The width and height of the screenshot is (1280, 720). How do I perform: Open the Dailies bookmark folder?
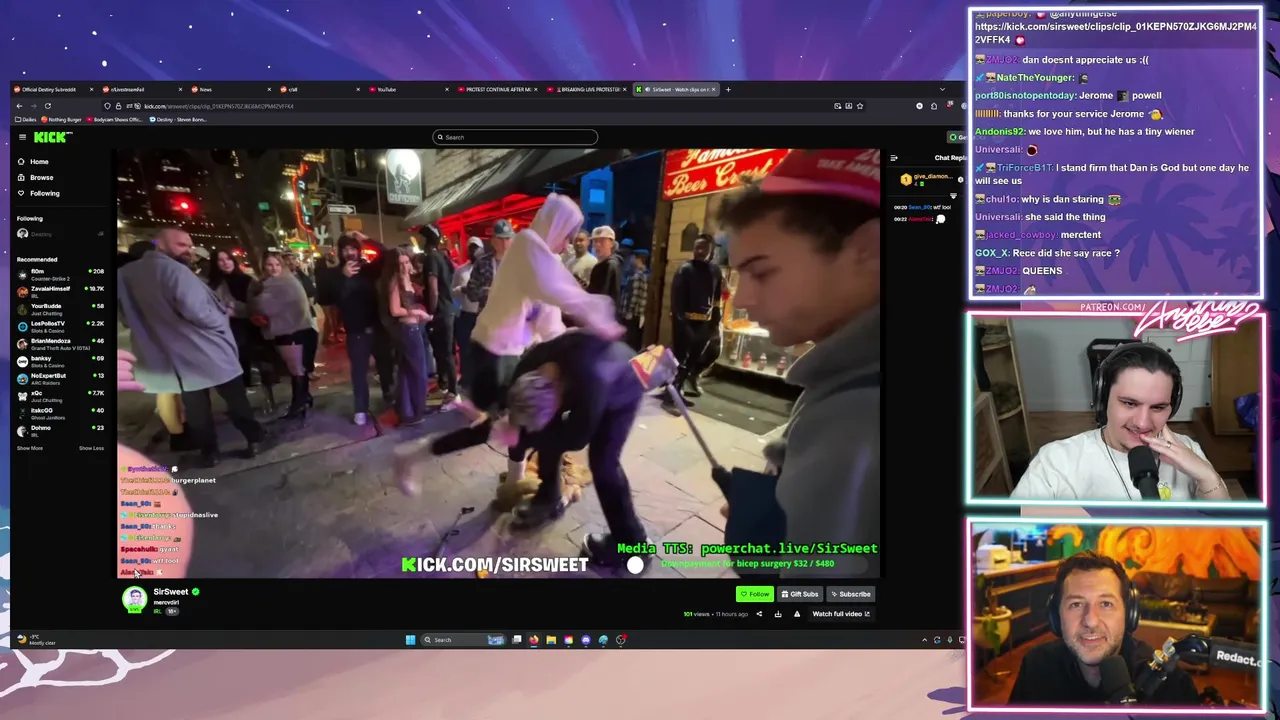pyautogui.click(x=24, y=119)
